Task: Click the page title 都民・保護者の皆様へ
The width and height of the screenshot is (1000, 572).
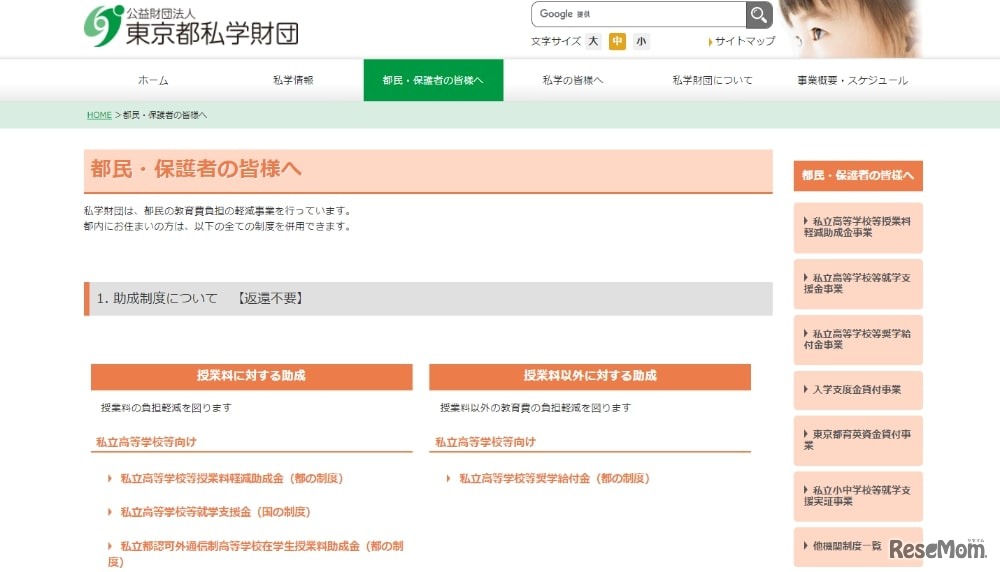Action: click(196, 169)
